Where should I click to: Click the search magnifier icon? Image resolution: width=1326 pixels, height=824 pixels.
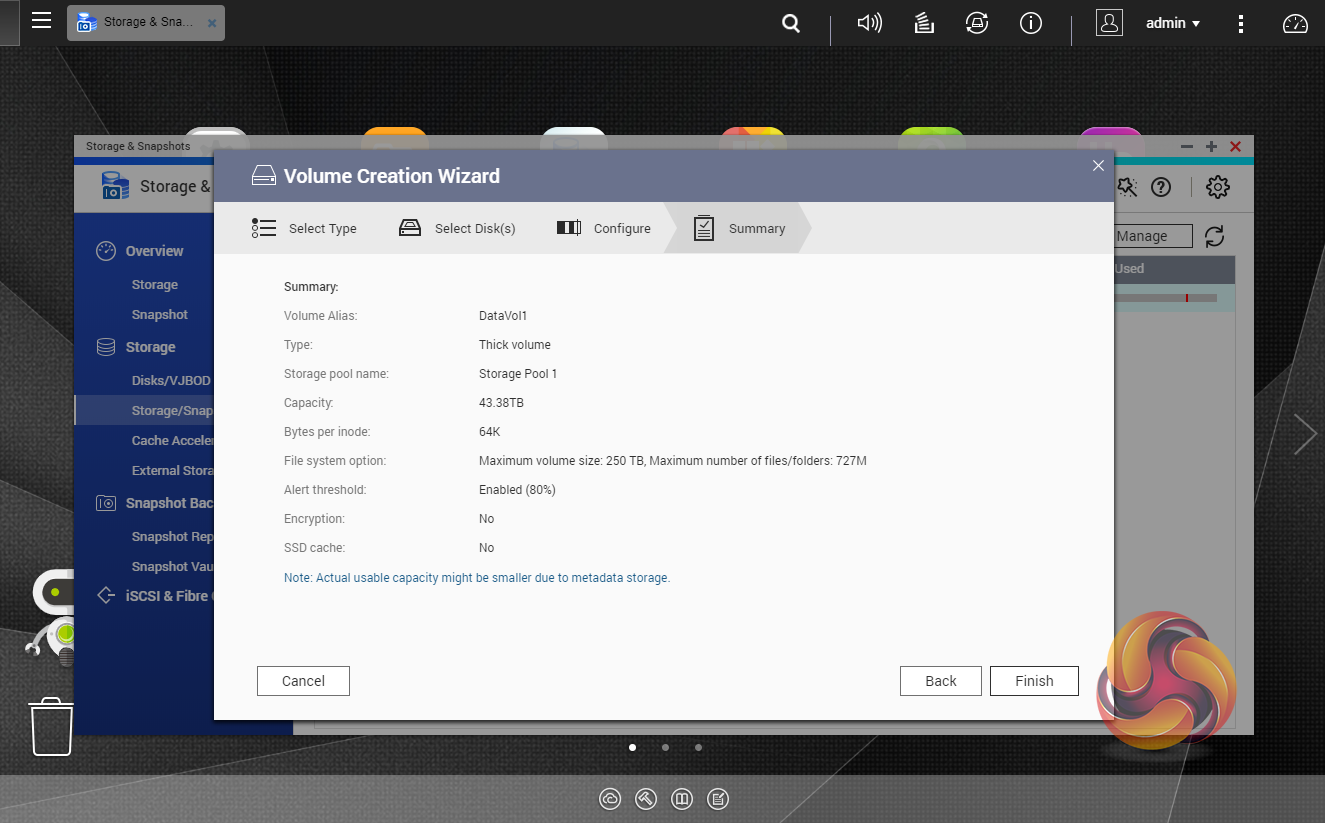[x=791, y=23]
